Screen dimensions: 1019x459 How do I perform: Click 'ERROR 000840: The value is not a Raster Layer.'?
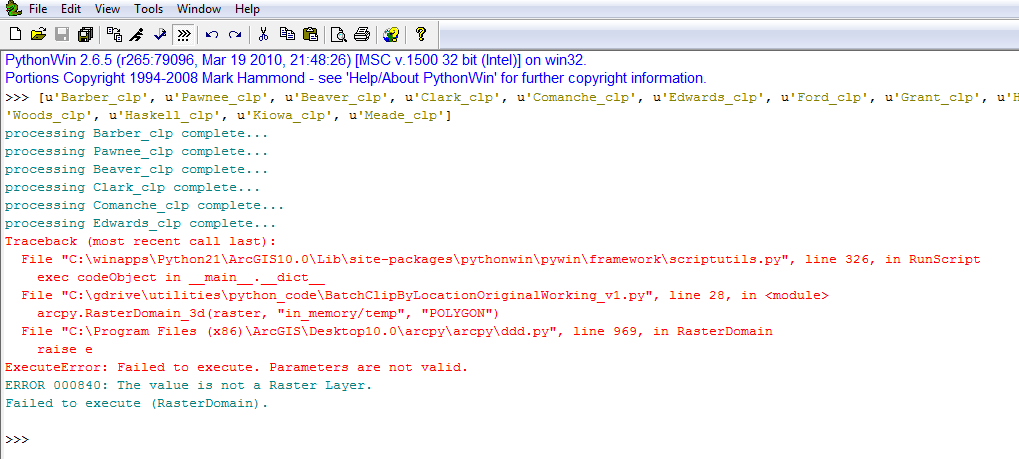pos(188,385)
